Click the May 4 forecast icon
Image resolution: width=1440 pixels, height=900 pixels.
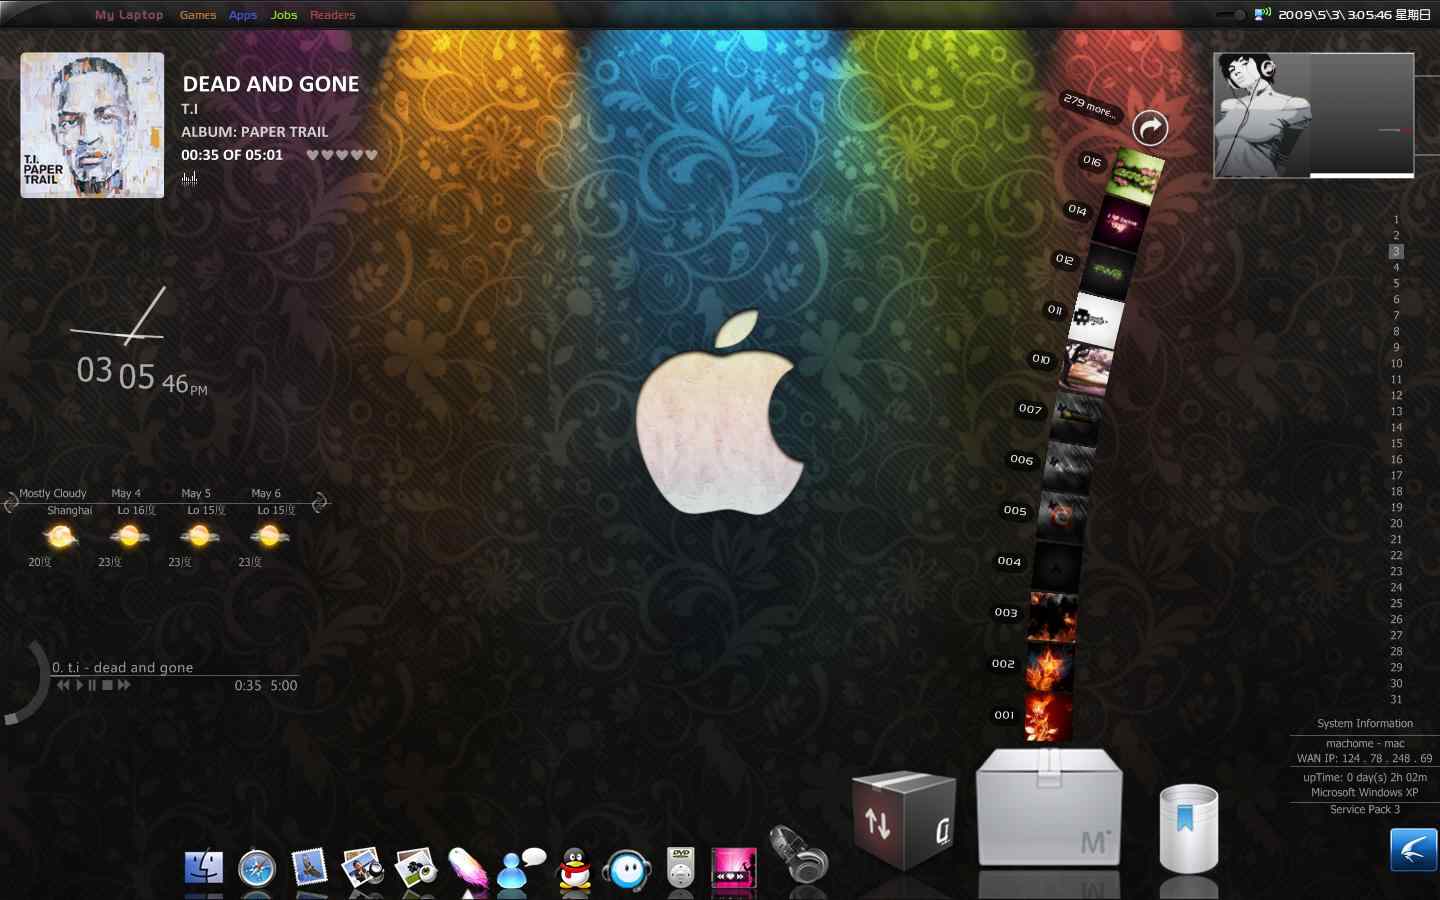129,536
